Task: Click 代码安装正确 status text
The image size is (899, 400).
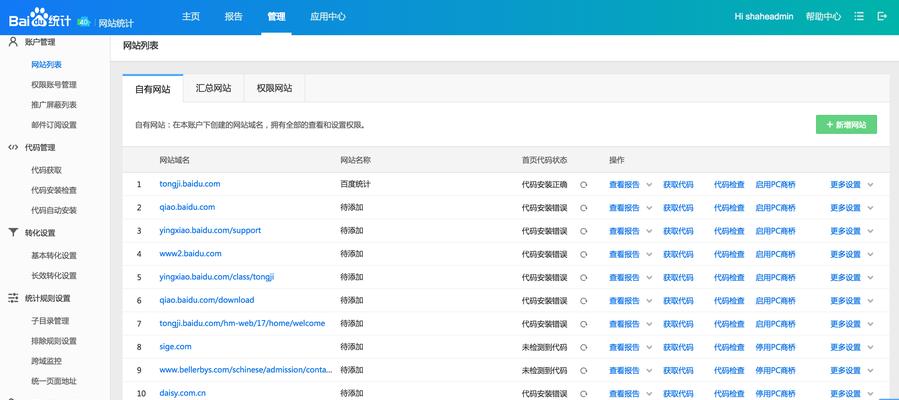Action: click(544, 185)
